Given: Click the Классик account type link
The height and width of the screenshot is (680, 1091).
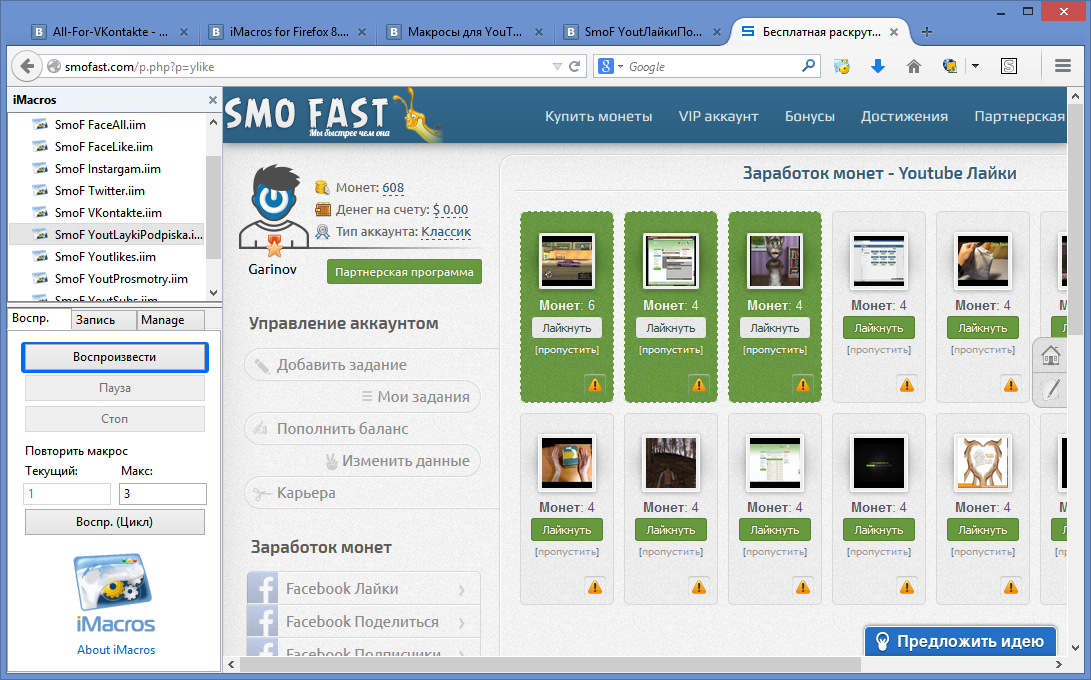Looking at the screenshot, I should tap(446, 232).
